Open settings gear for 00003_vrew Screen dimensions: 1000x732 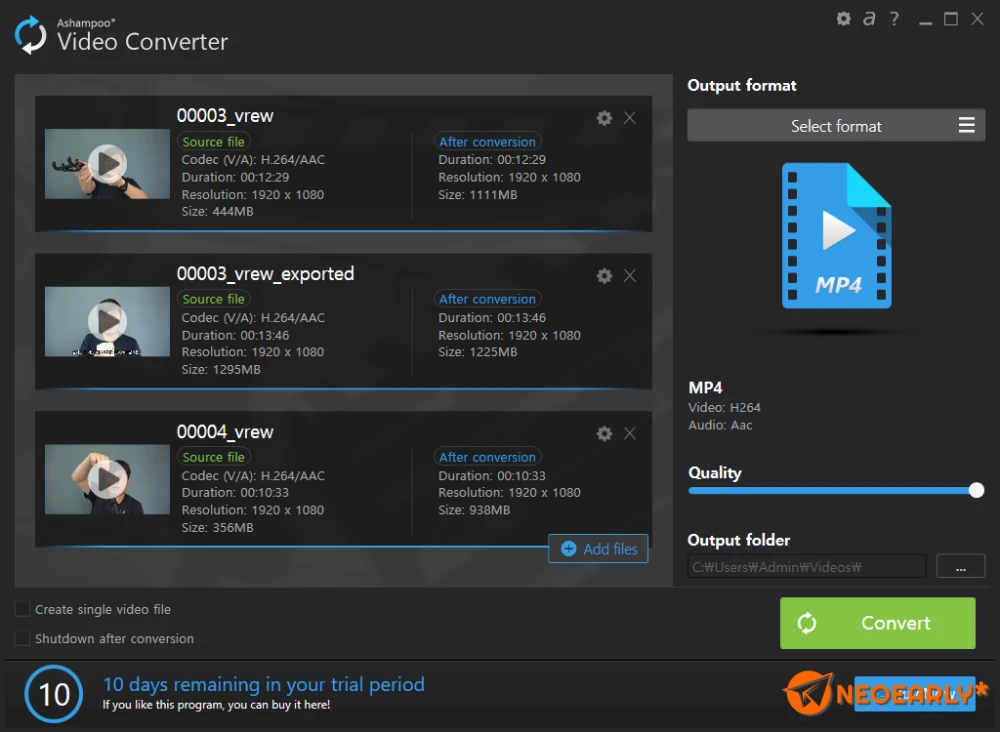click(604, 118)
